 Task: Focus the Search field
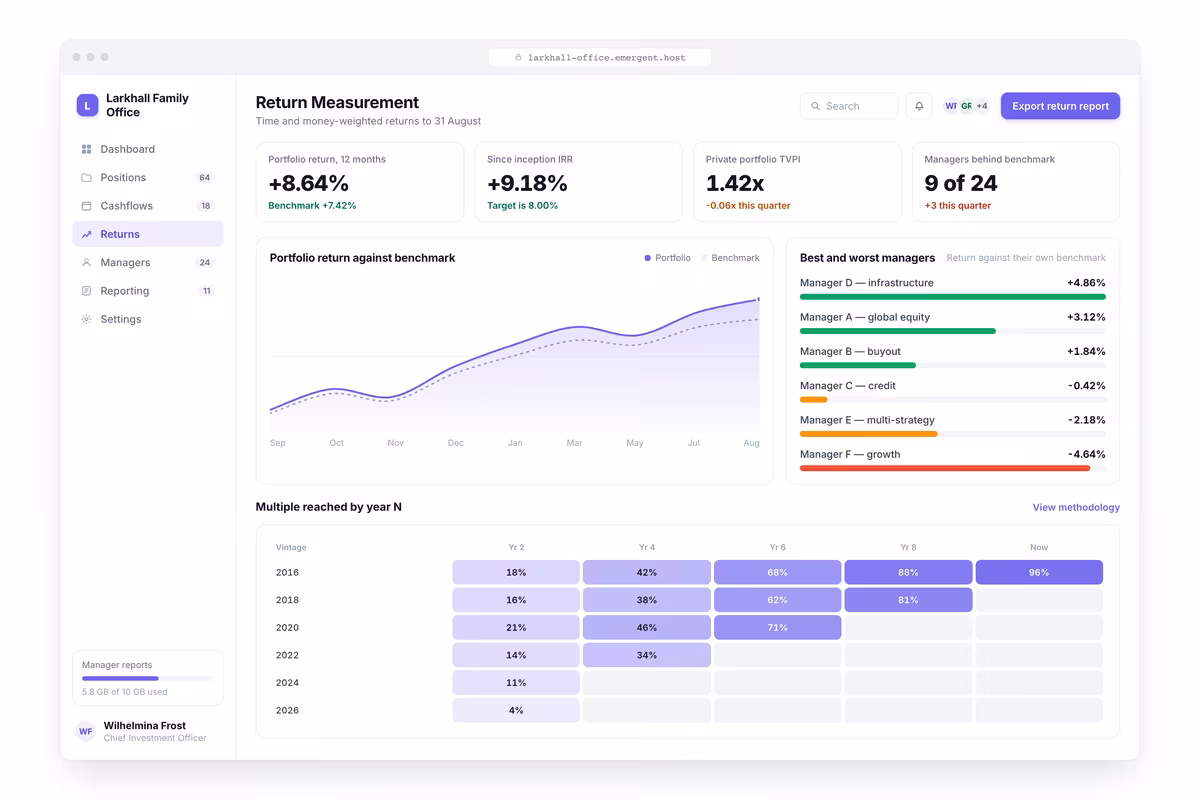tap(849, 106)
